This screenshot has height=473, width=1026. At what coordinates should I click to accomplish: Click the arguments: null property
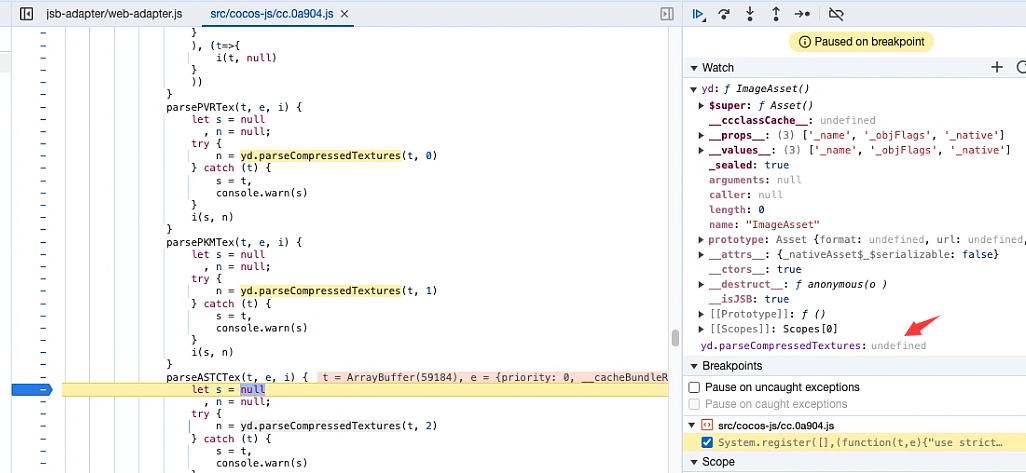754,180
